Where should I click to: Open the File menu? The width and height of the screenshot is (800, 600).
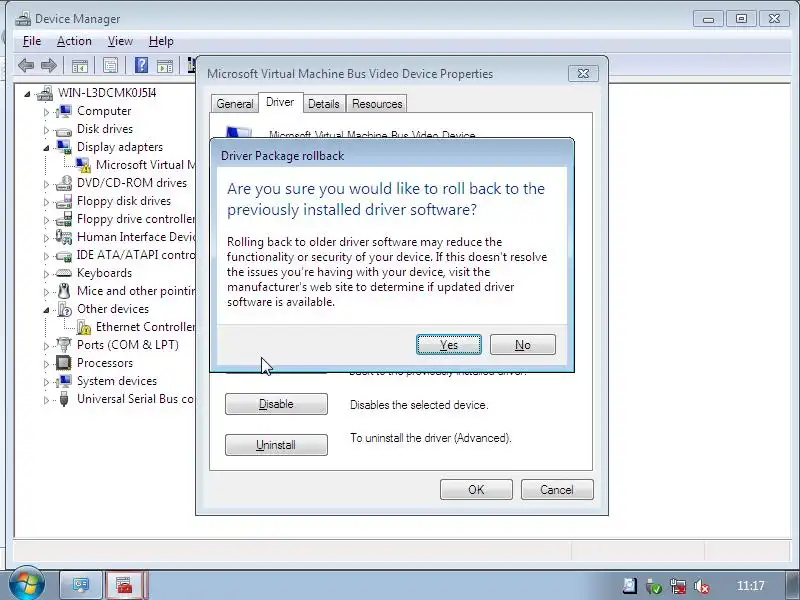(x=32, y=41)
